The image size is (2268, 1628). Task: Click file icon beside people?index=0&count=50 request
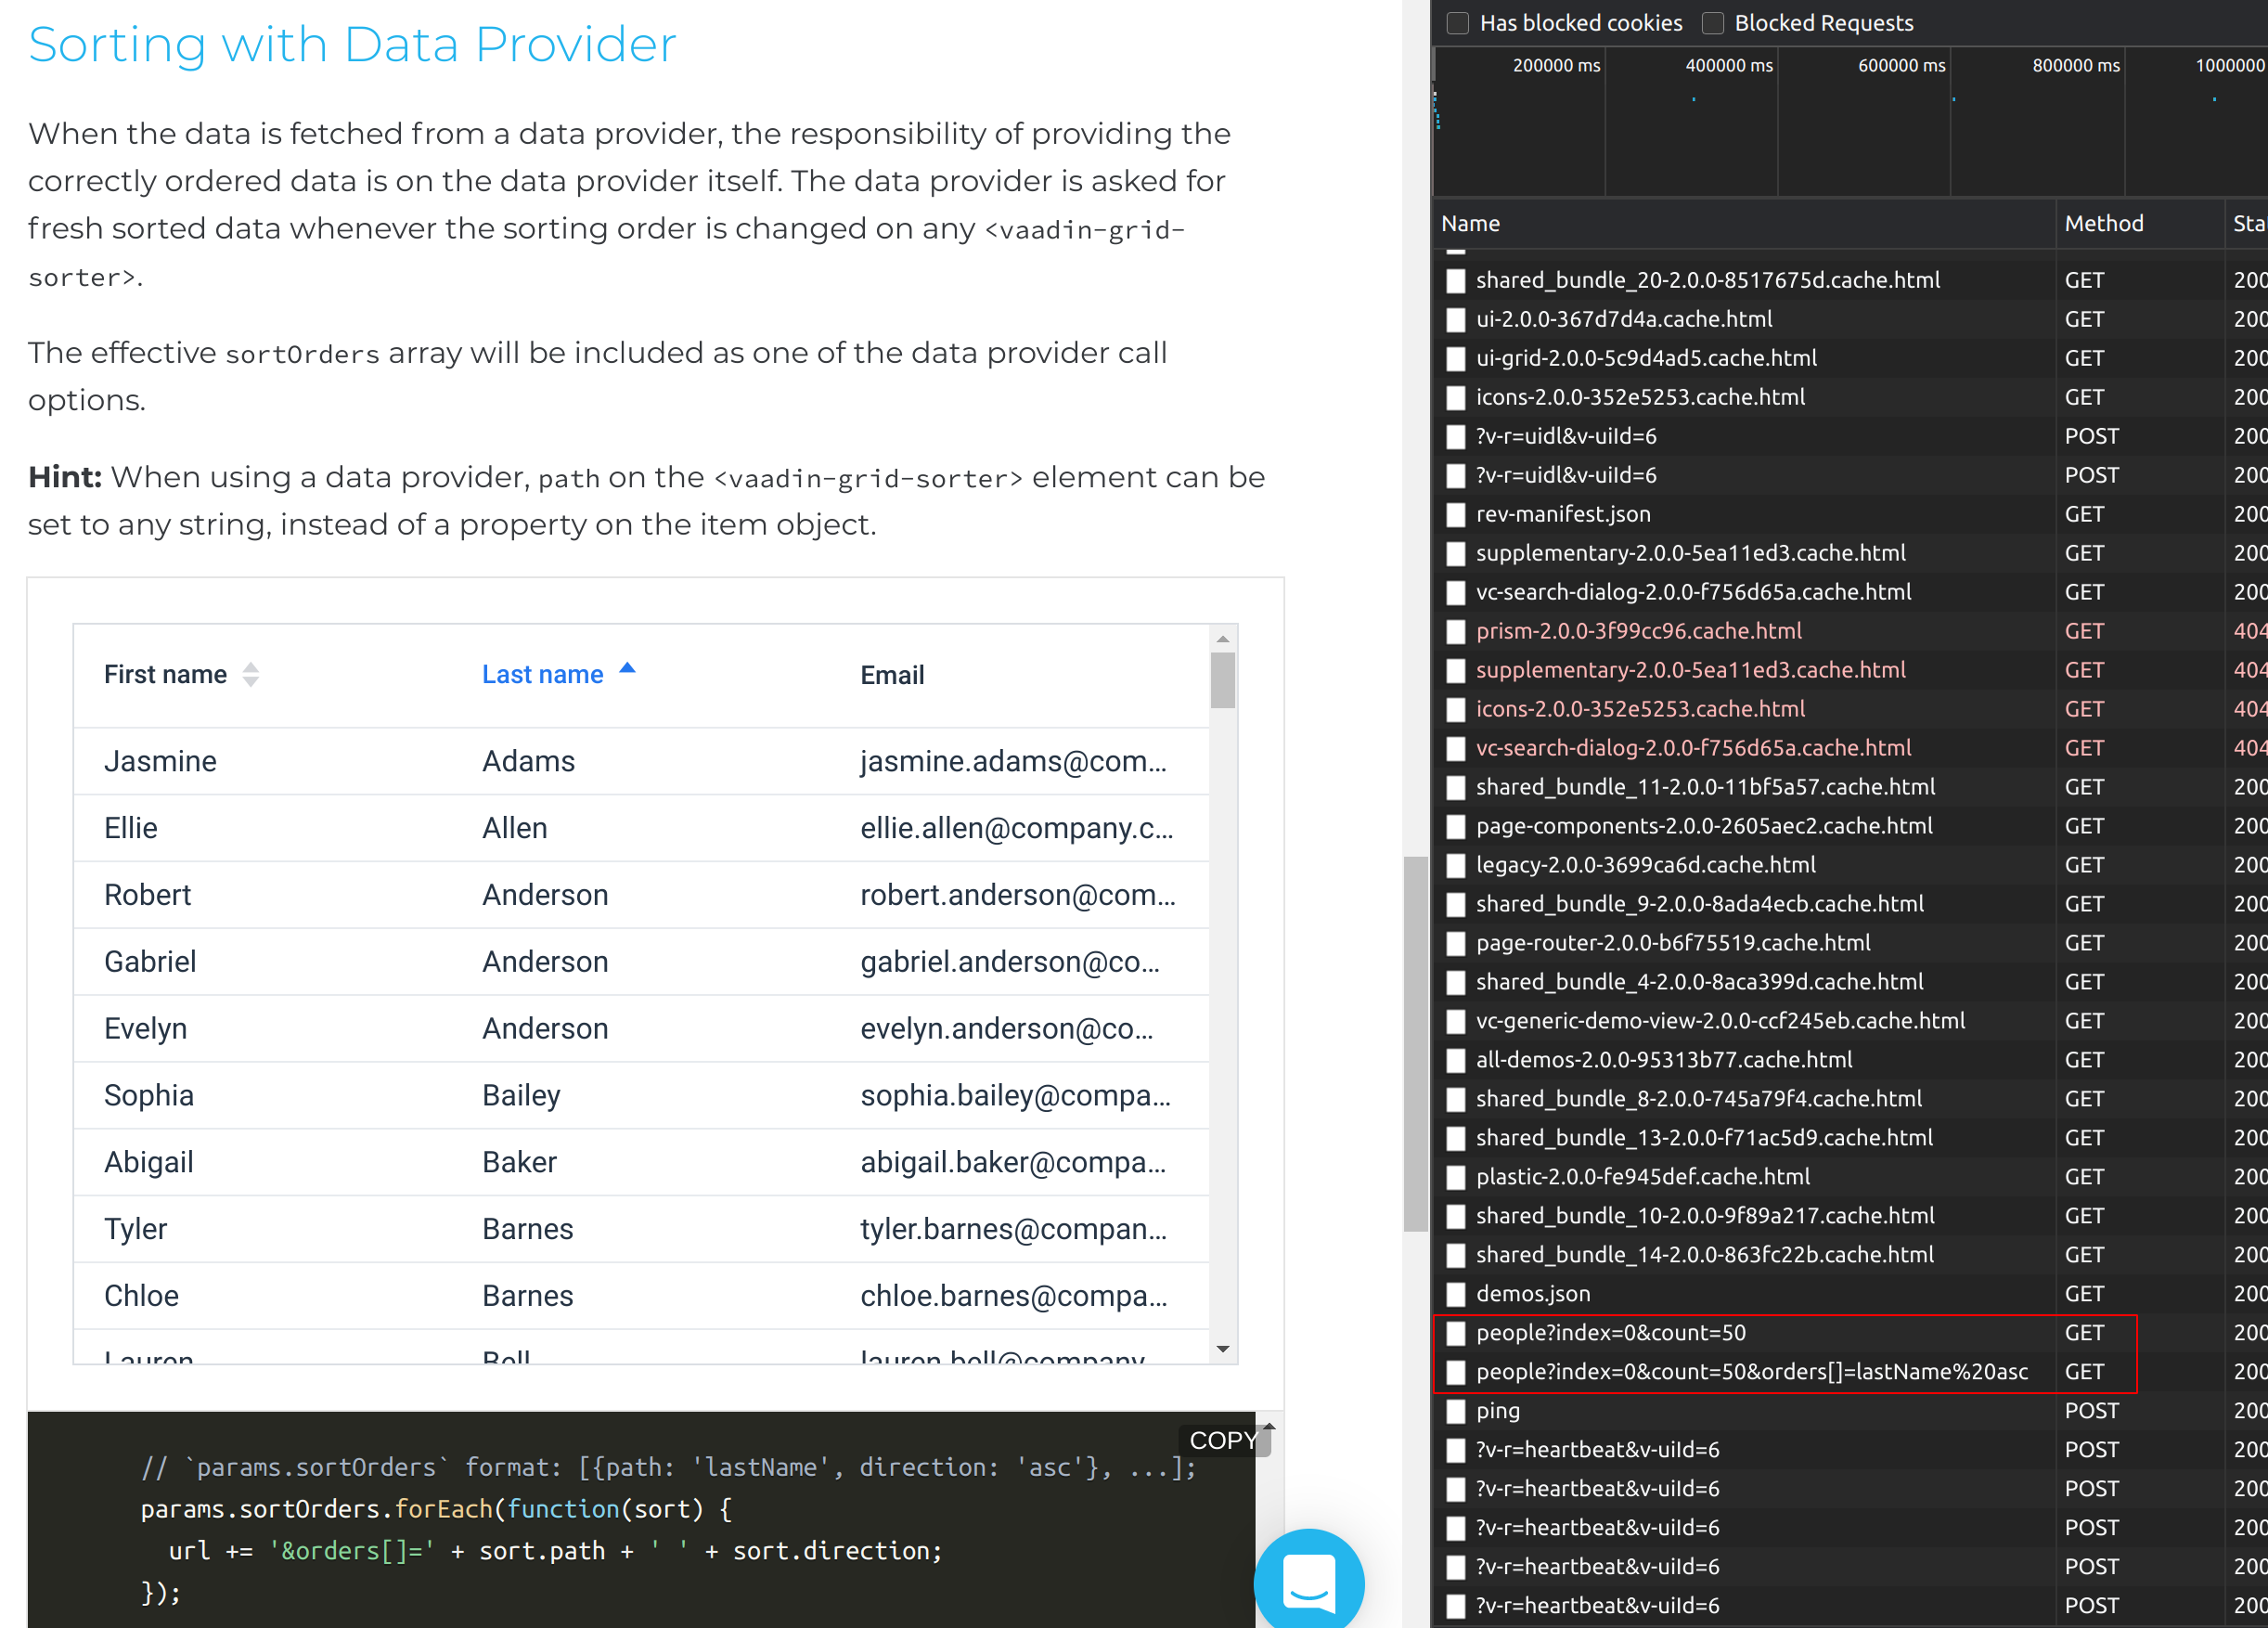(1456, 1333)
